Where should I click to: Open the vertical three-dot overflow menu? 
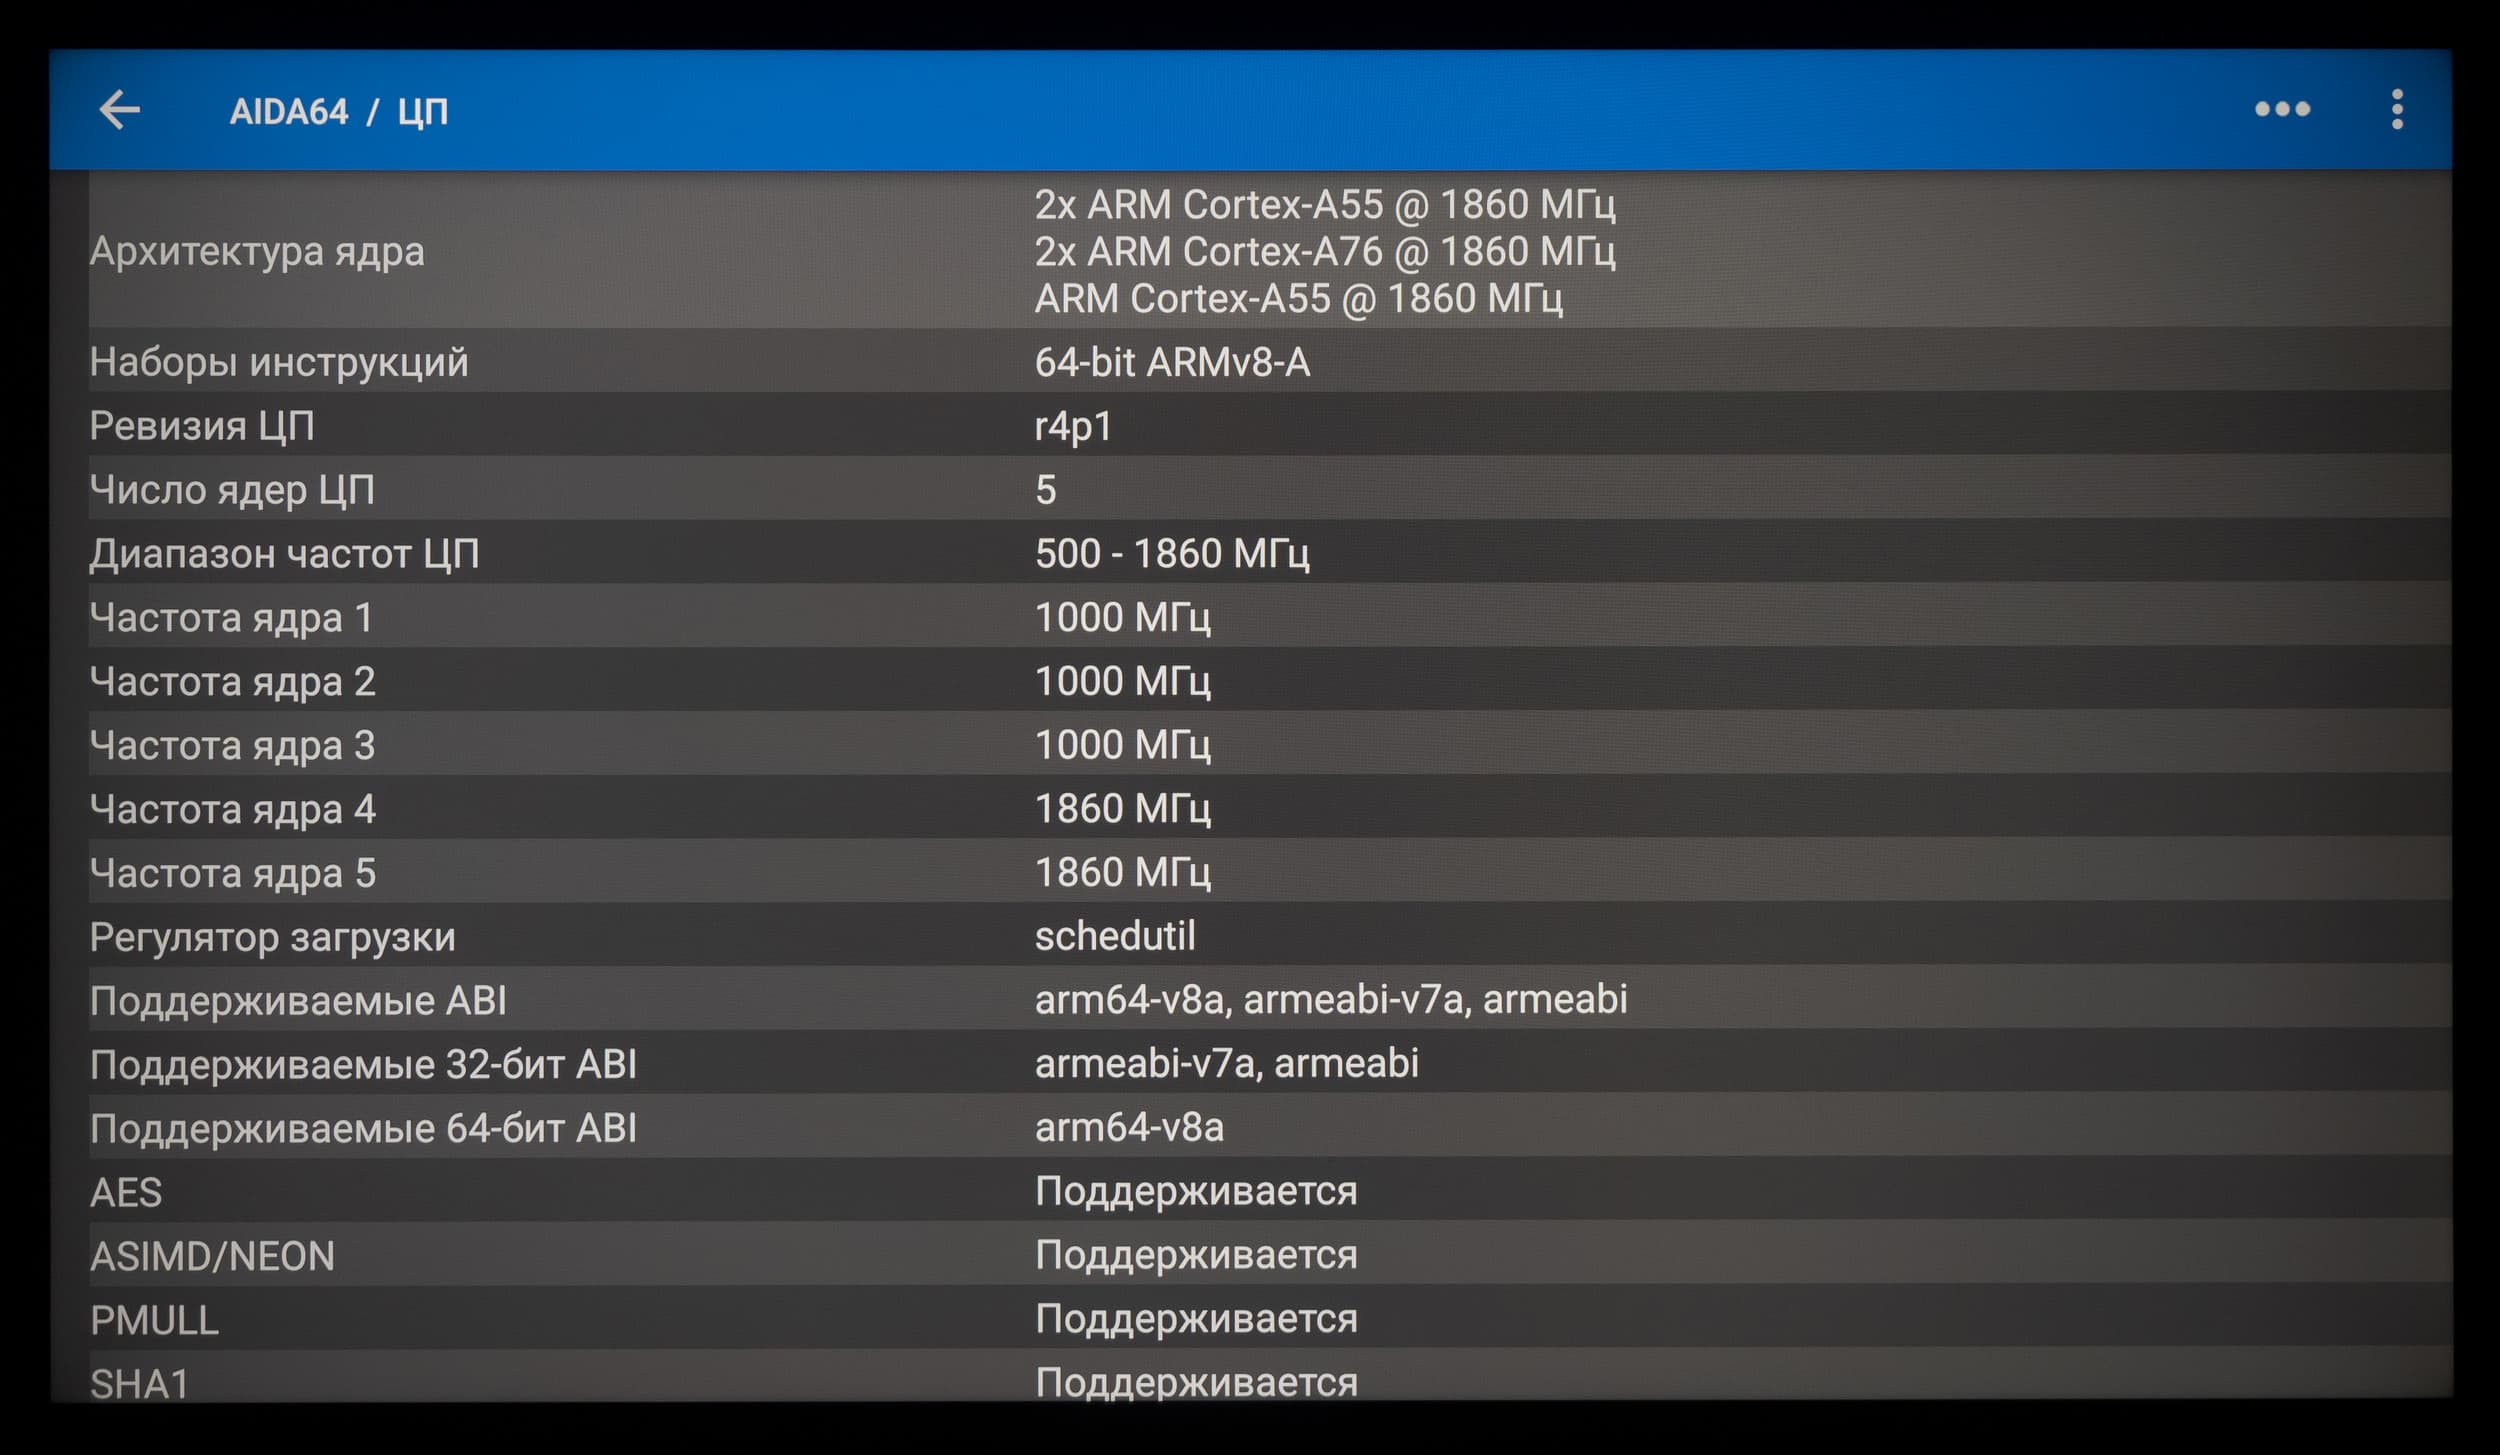click(2397, 109)
